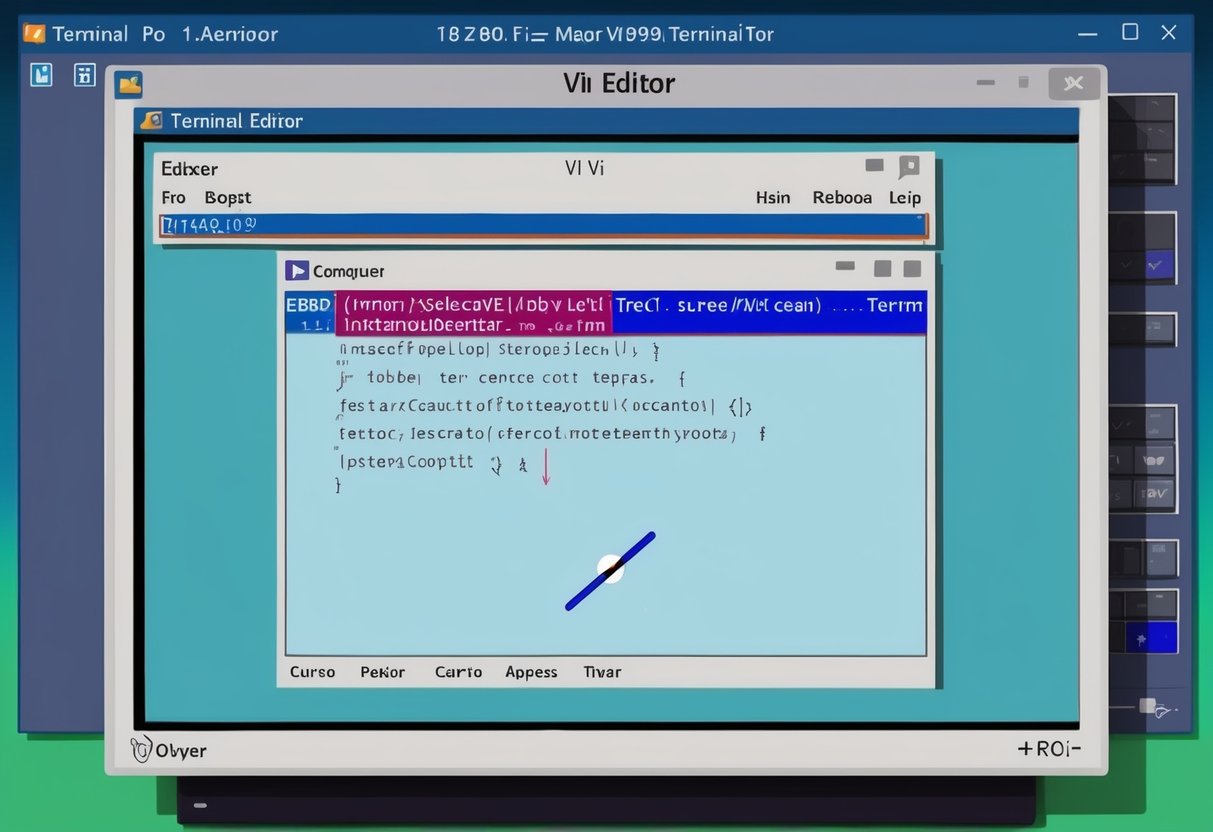The height and width of the screenshot is (832, 1213).
Task: Click the Comquer play icon
Action: [297, 269]
